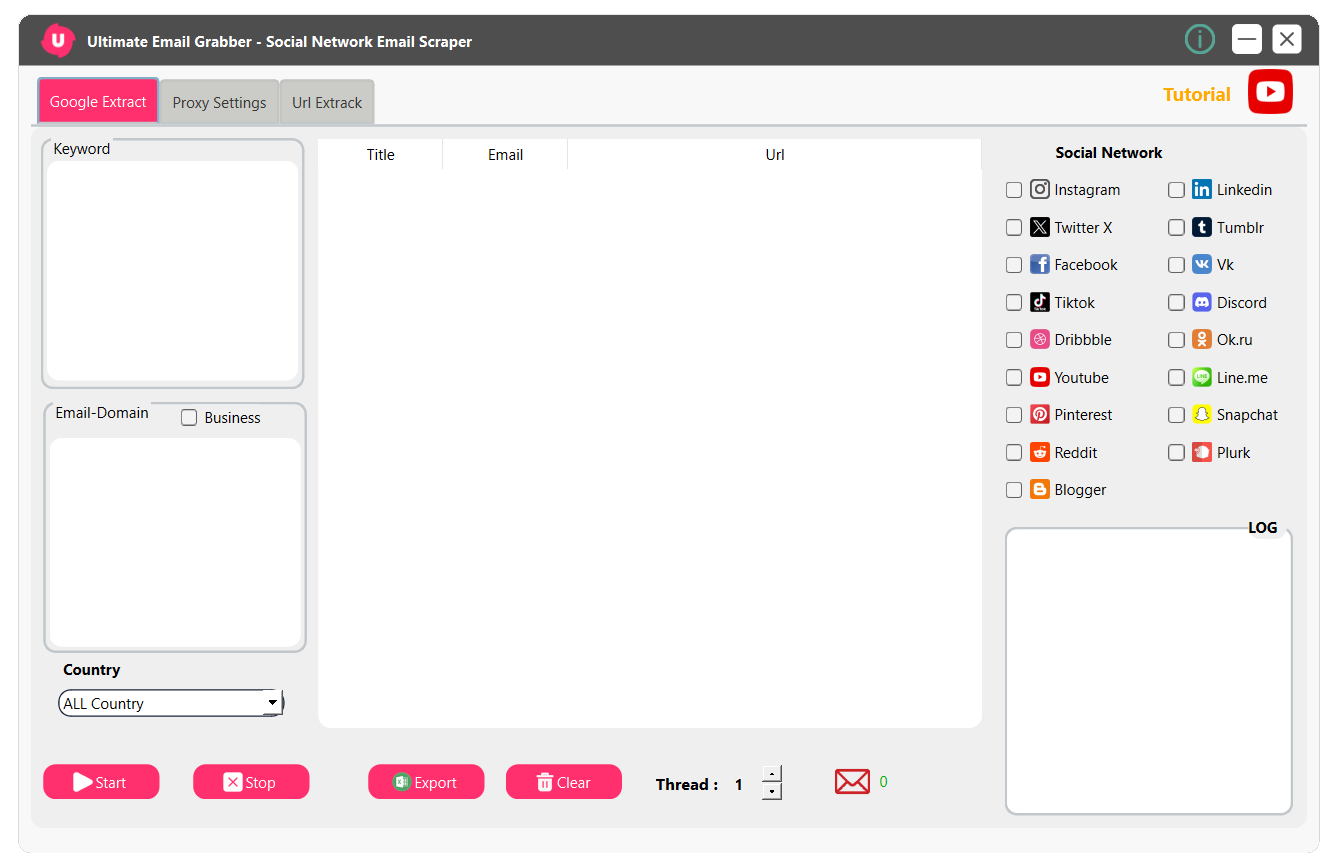Check the Discord checkbox
The height and width of the screenshot is (865, 1337).
1176,302
